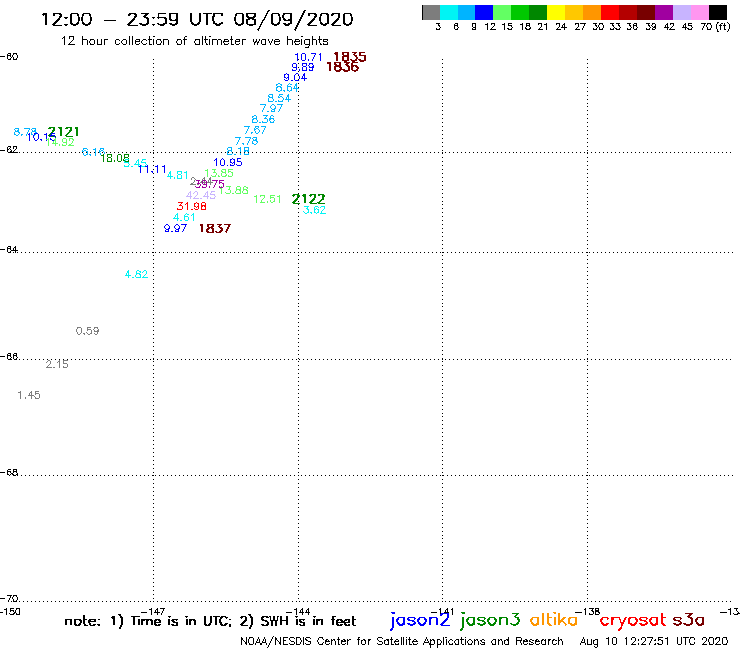
Task: Click the longitude axis label '-138'
Action: (587, 612)
